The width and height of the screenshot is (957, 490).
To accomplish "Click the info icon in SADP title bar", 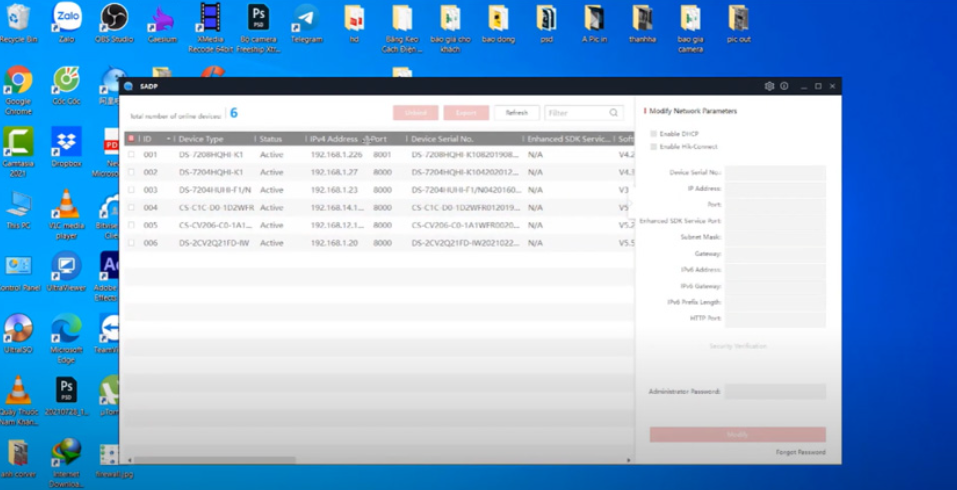I will click(x=784, y=86).
